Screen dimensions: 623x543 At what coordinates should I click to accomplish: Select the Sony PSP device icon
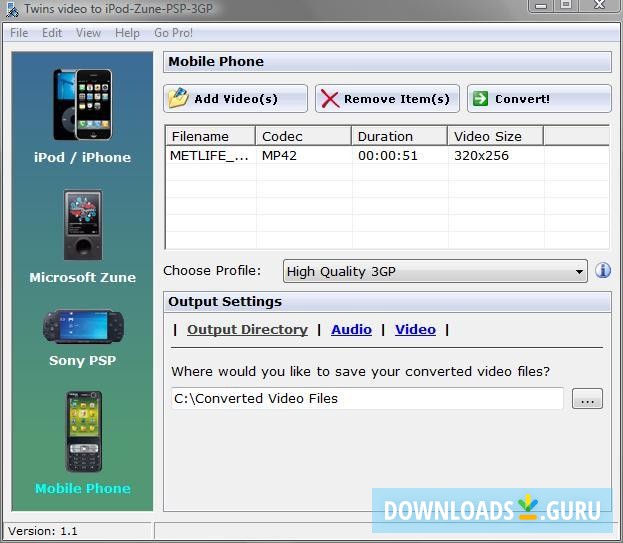(x=83, y=327)
